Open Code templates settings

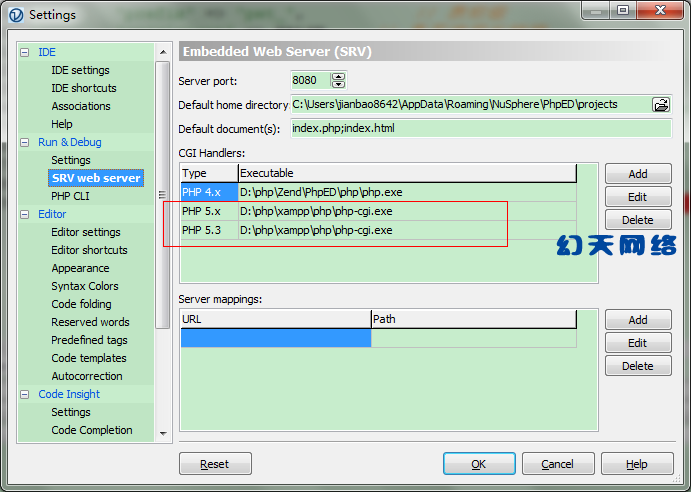tap(89, 358)
